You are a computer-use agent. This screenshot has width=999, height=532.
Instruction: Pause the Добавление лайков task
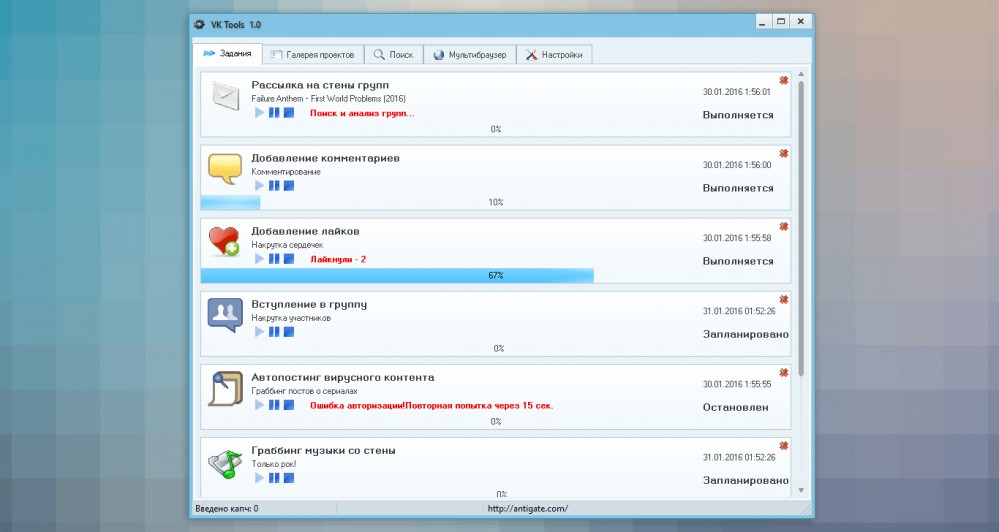pos(274,259)
